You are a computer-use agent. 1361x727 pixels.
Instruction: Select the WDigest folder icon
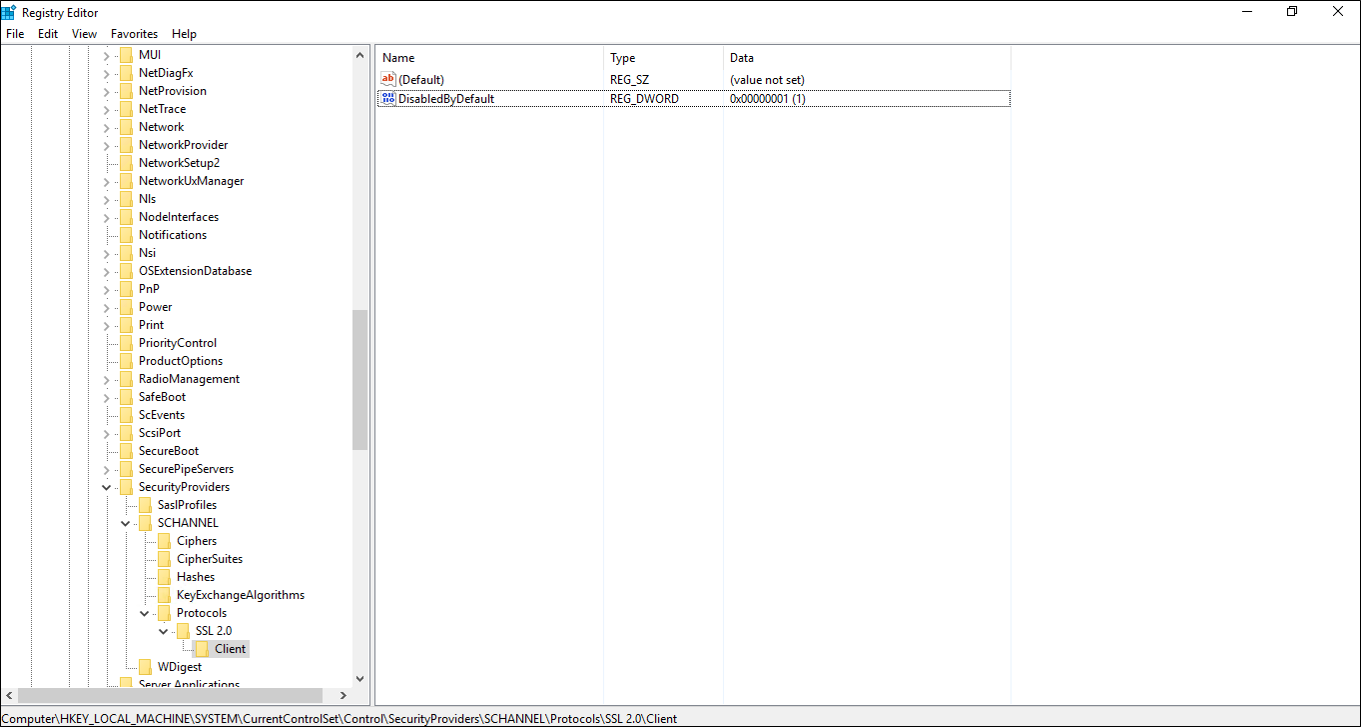[x=146, y=666]
